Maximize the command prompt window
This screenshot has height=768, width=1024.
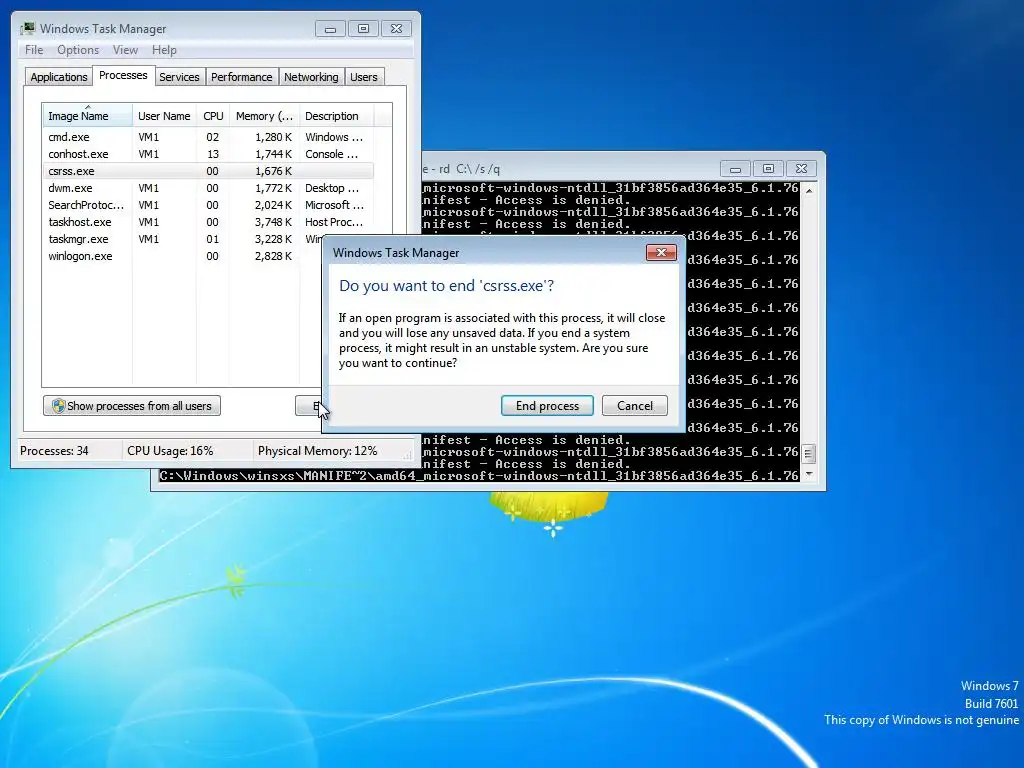(768, 168)
